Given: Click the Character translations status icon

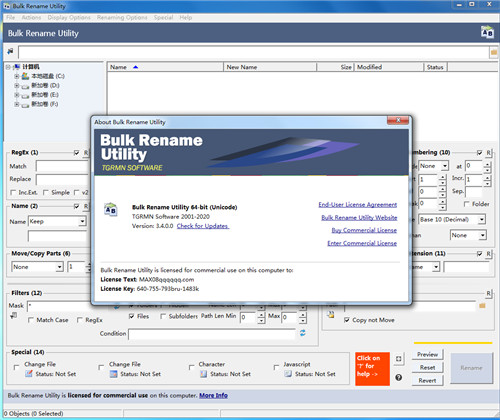Looking at the screenshot, I should click(203, 374).
